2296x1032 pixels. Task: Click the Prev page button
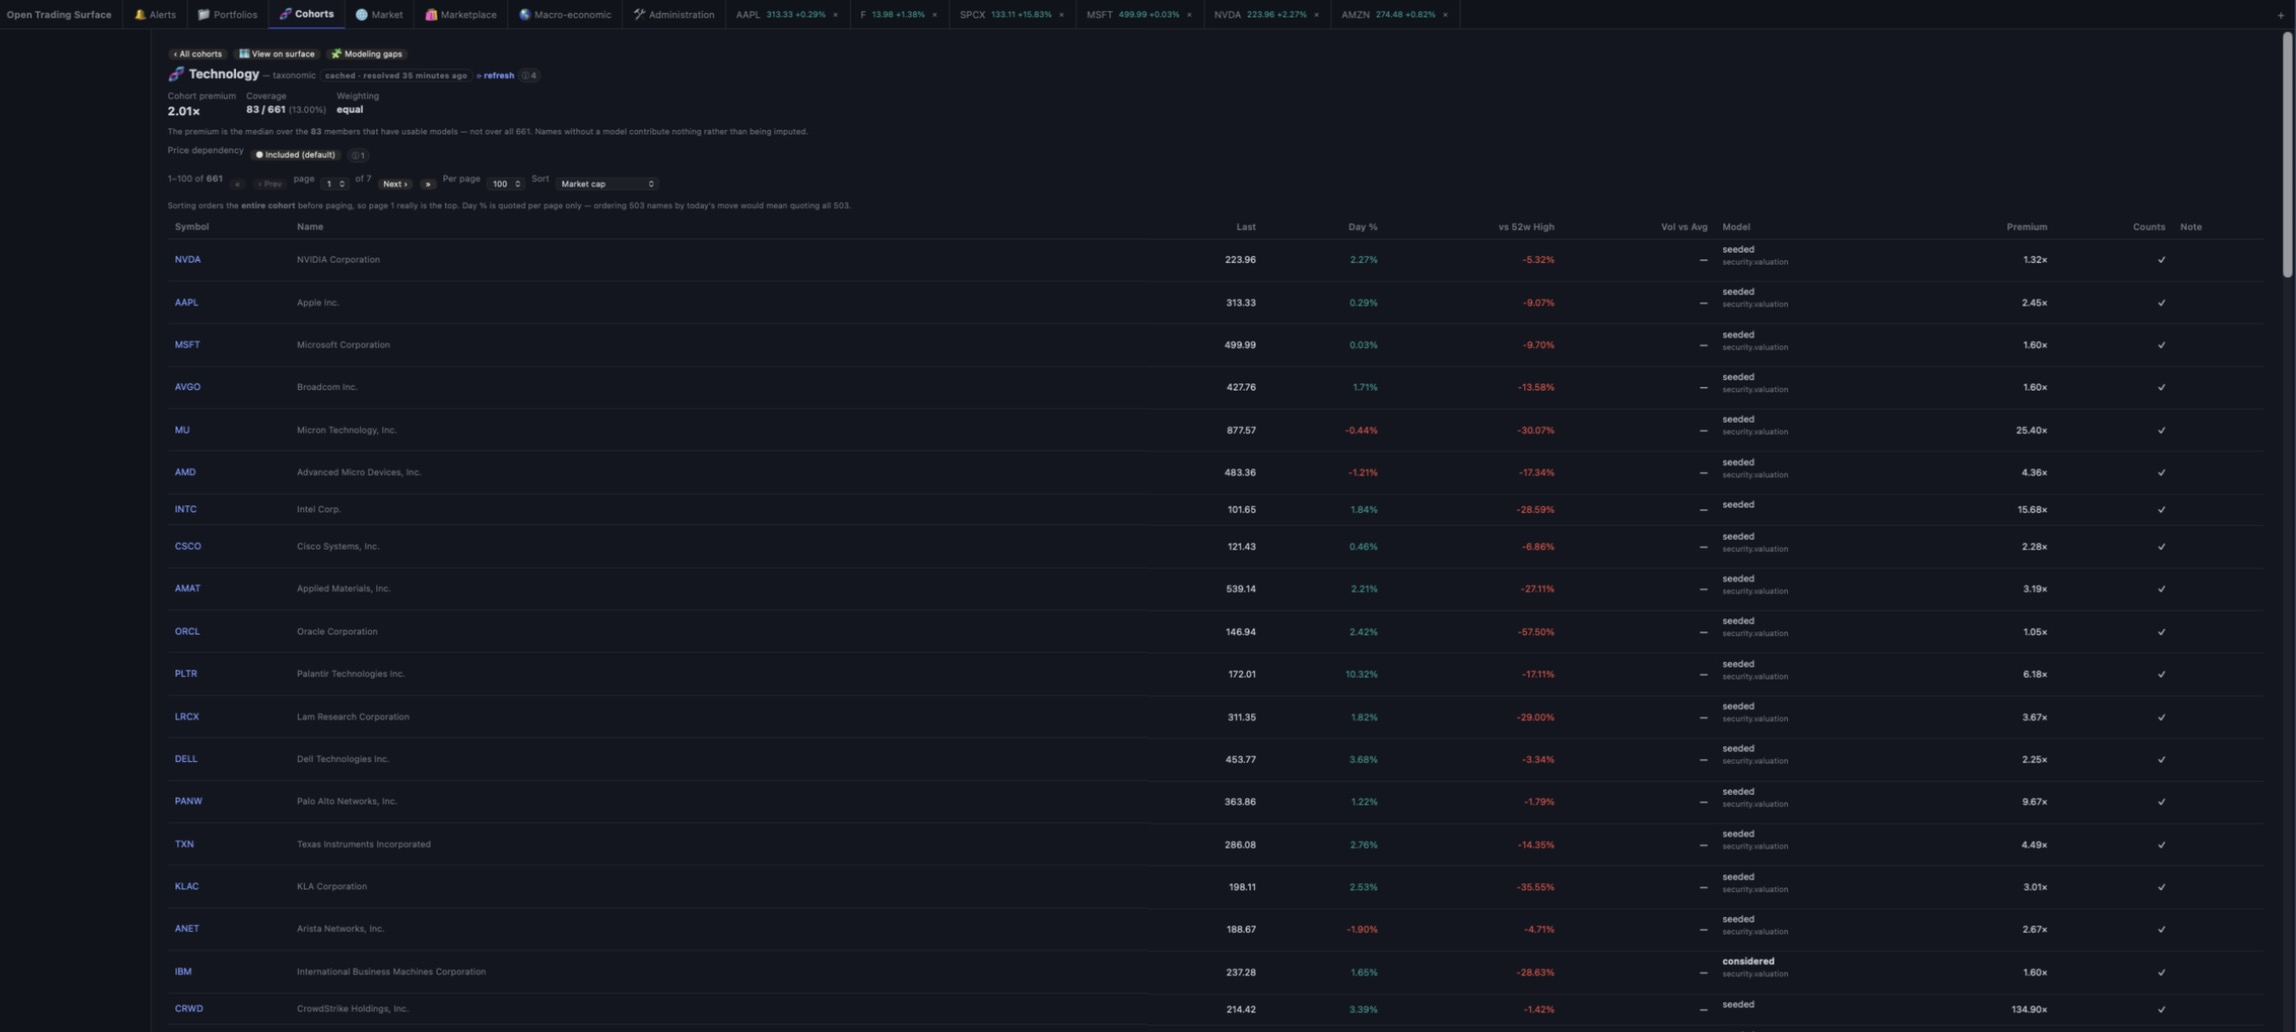click(269, 184)
